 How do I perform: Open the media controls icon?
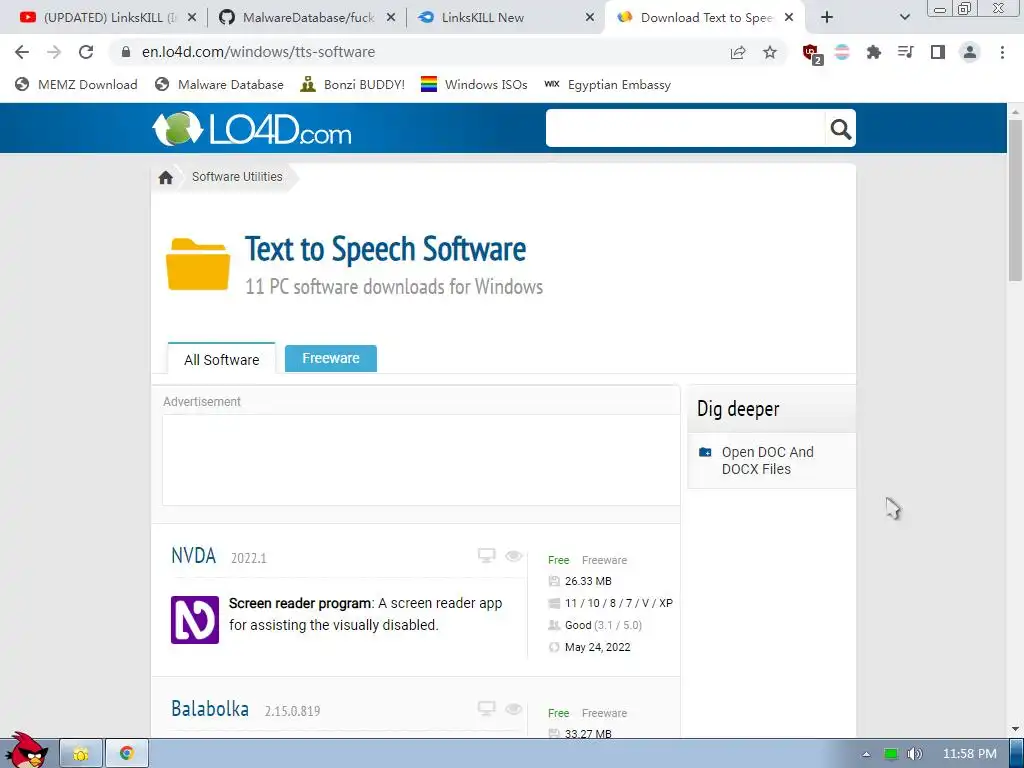pyautogui.click(x=905, y=52)
